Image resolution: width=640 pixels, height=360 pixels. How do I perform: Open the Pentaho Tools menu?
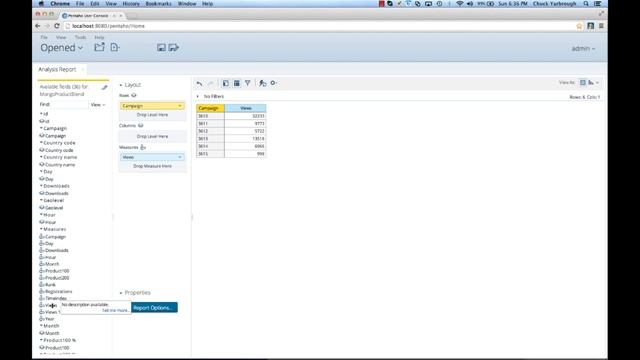click(x=80, y=37)
